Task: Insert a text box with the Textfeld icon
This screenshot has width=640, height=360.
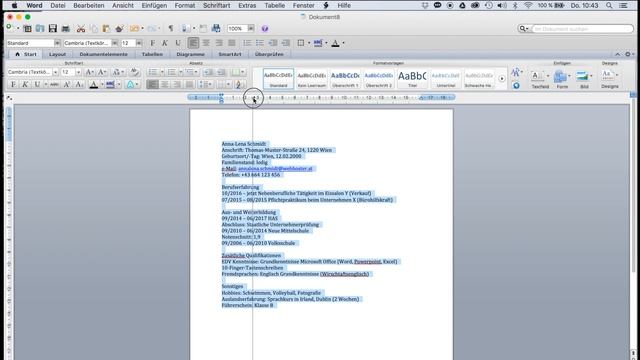Action: coord(538,76)
